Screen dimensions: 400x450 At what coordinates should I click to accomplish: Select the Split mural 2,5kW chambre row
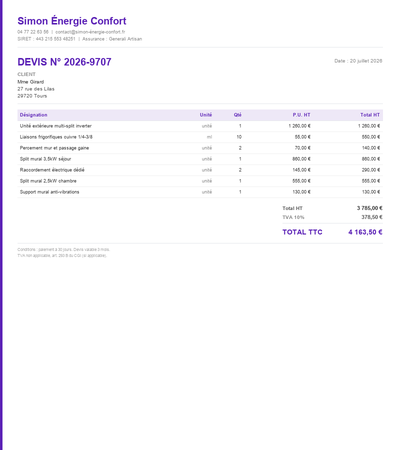pyautogui.click(x=200, y=181)
